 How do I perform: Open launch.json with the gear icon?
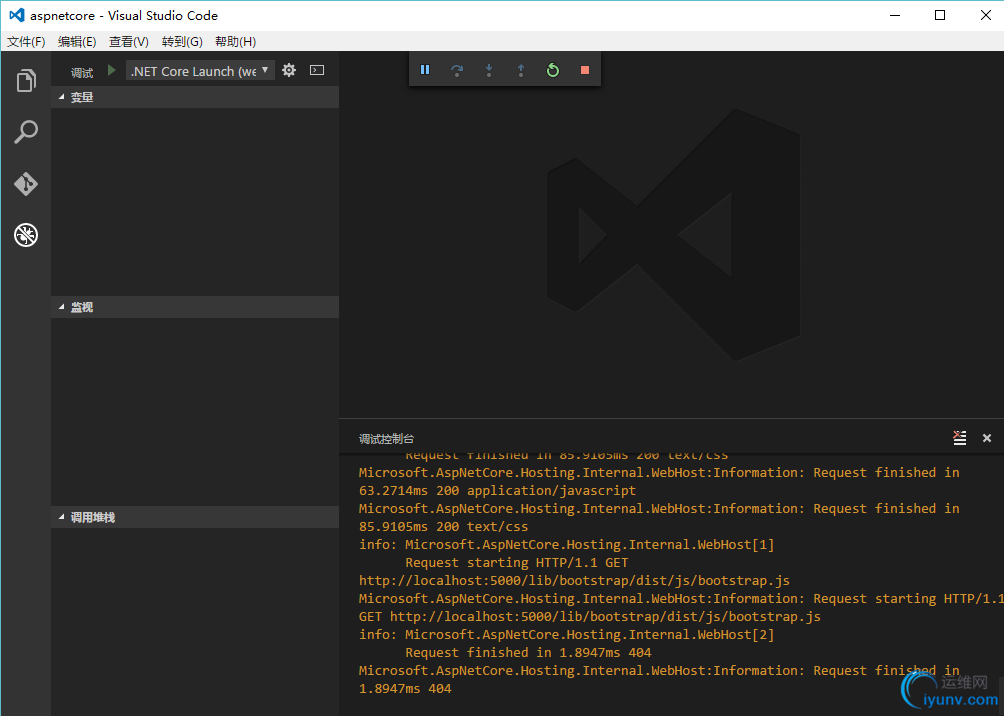point(289,70)
